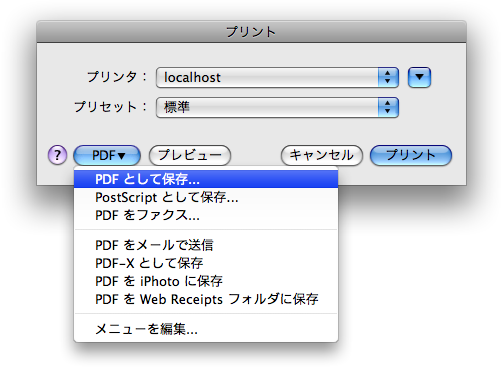Open the printer popup showing localhost
The width and height of the screenshot is (501, 372).
click(277, 77)
